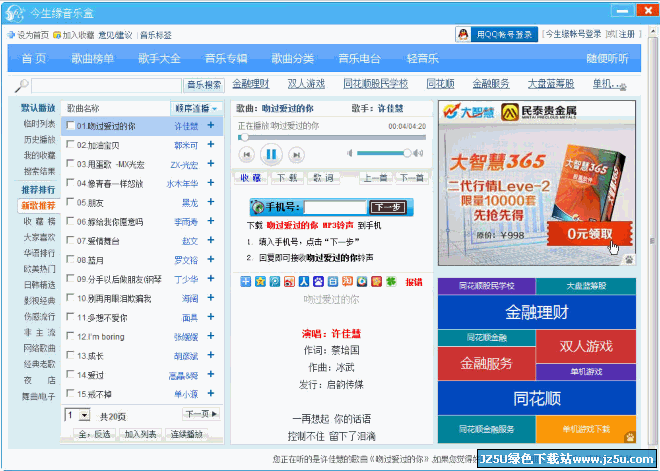Open the 歌手大全 navigation tab

tap(159, 59)
